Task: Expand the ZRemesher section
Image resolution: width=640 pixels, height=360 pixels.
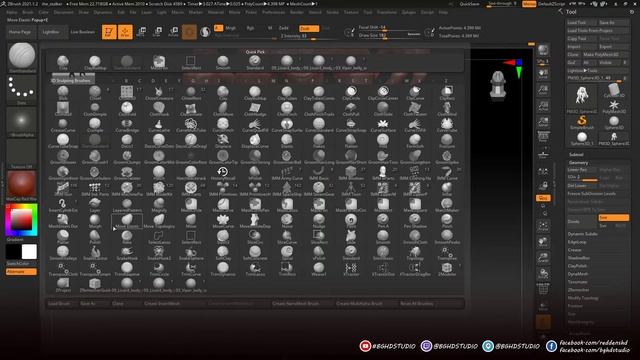Action: (x=578, y=290)
